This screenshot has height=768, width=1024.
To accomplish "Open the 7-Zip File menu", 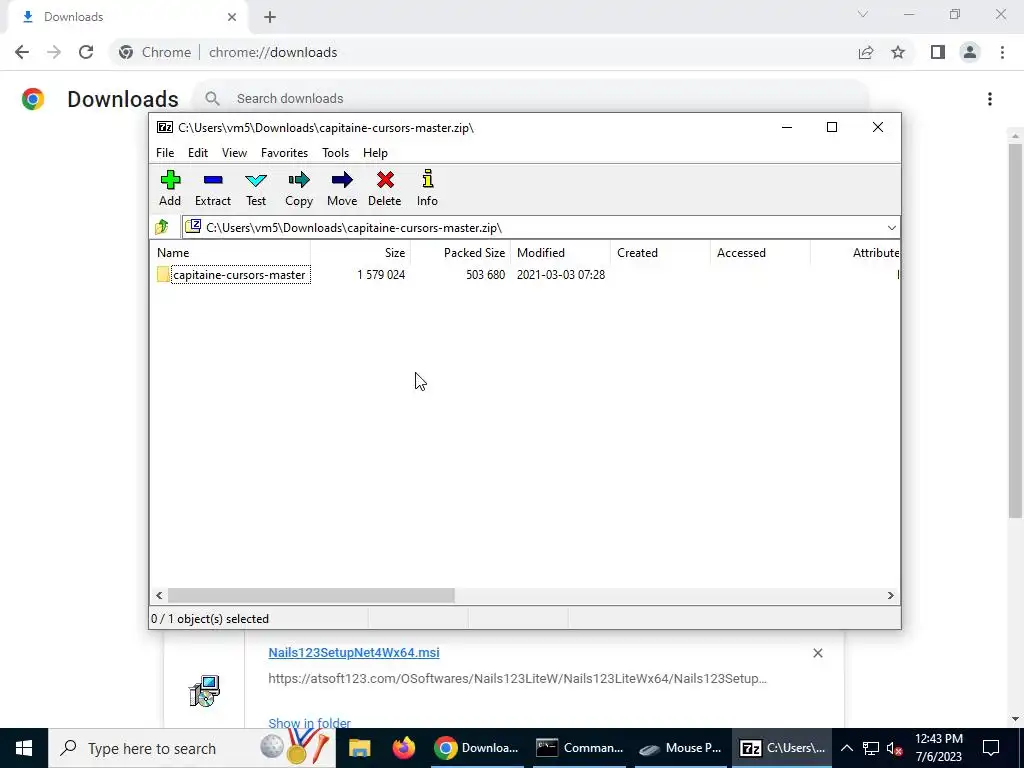I will (x=165, y=153).
